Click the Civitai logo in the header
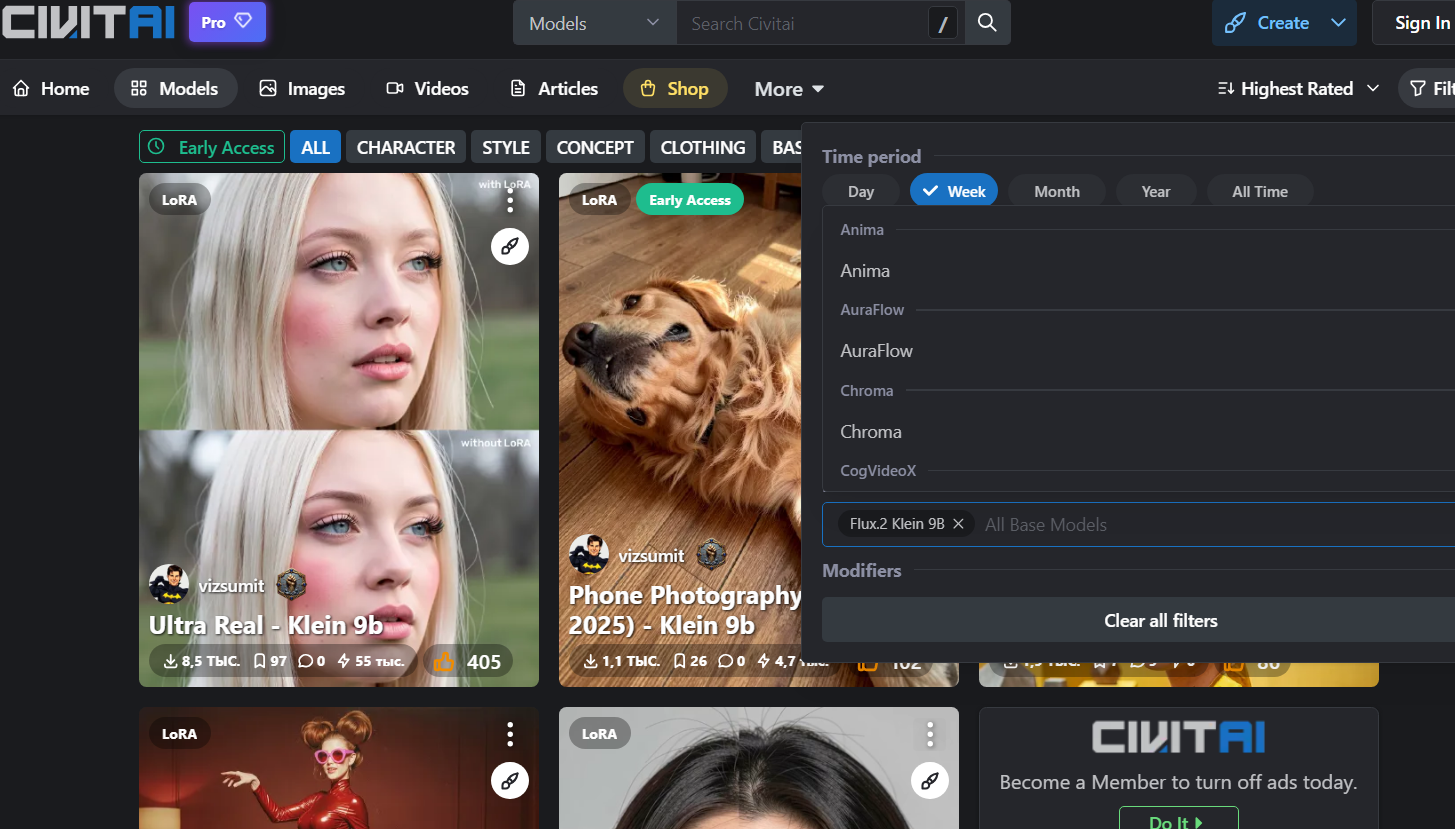The width and height of the screenshot is (1455, 829). [88, 22]
